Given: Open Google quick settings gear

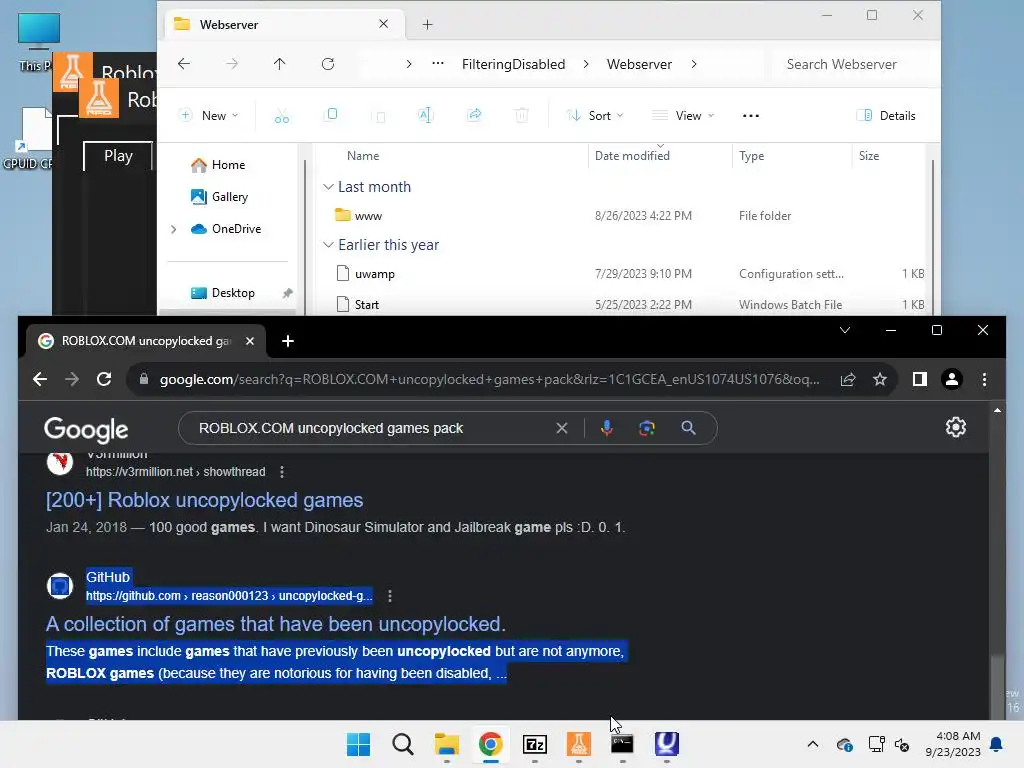Looking at the screenshot, I should [x=955, y=427].
